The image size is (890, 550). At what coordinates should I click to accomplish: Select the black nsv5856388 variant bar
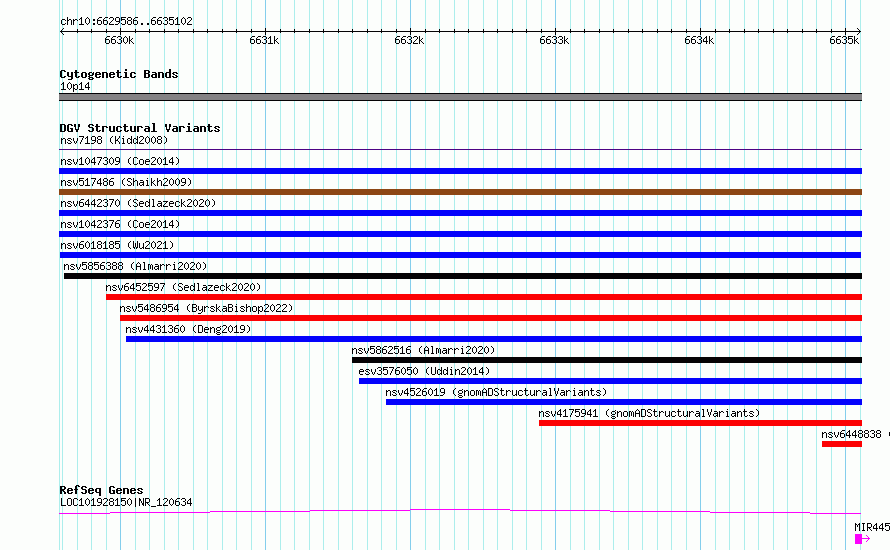tap(463, 276)
